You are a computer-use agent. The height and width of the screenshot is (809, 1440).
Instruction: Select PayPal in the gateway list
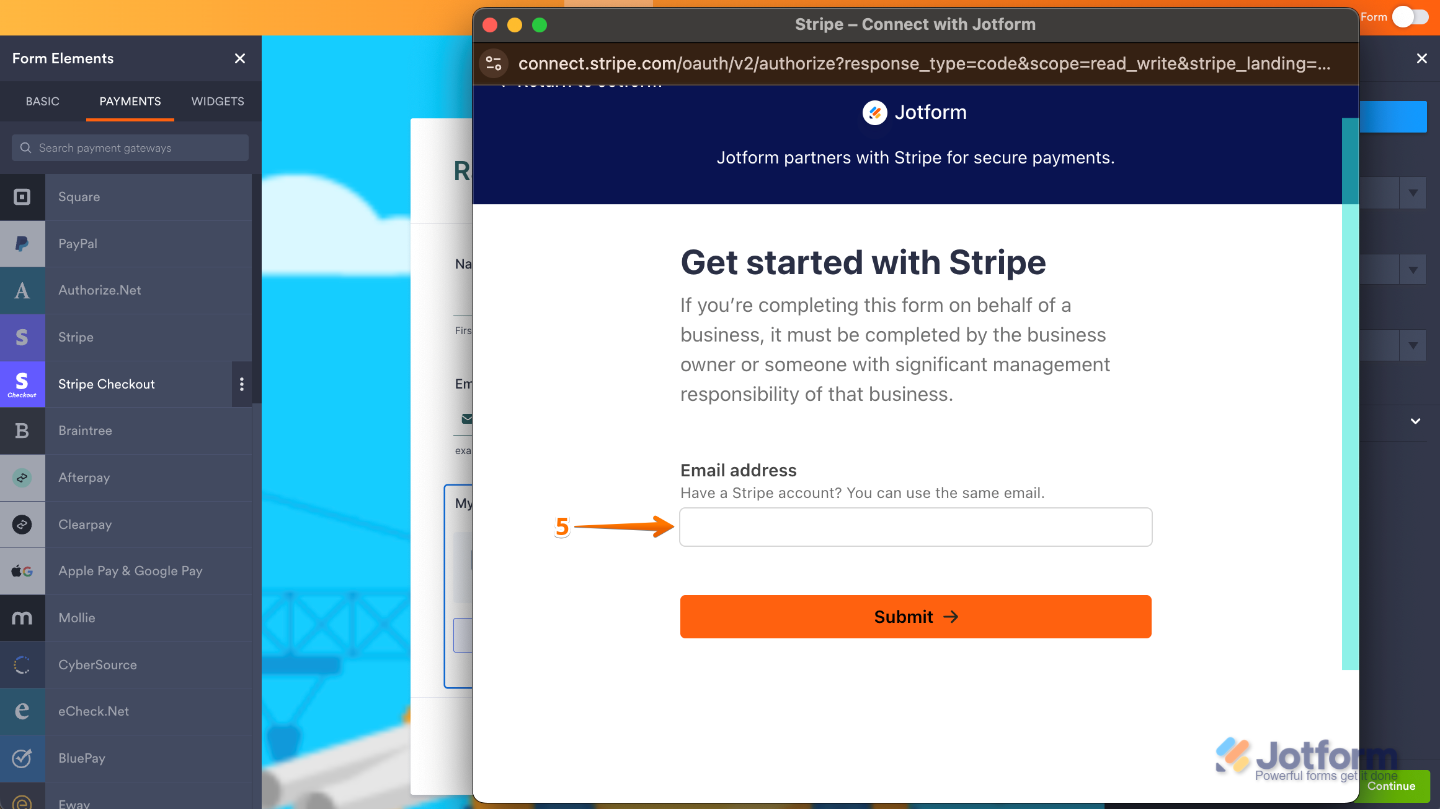(x=78, y=244)
